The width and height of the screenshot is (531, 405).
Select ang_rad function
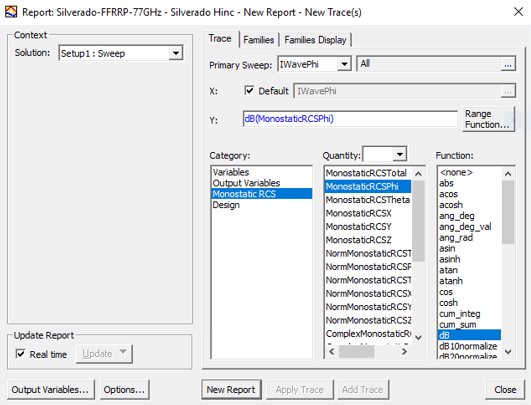[x=469, y=237]
